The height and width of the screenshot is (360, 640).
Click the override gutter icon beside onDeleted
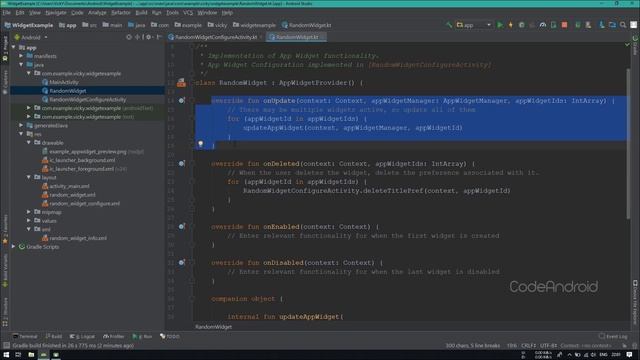point(182,163)
